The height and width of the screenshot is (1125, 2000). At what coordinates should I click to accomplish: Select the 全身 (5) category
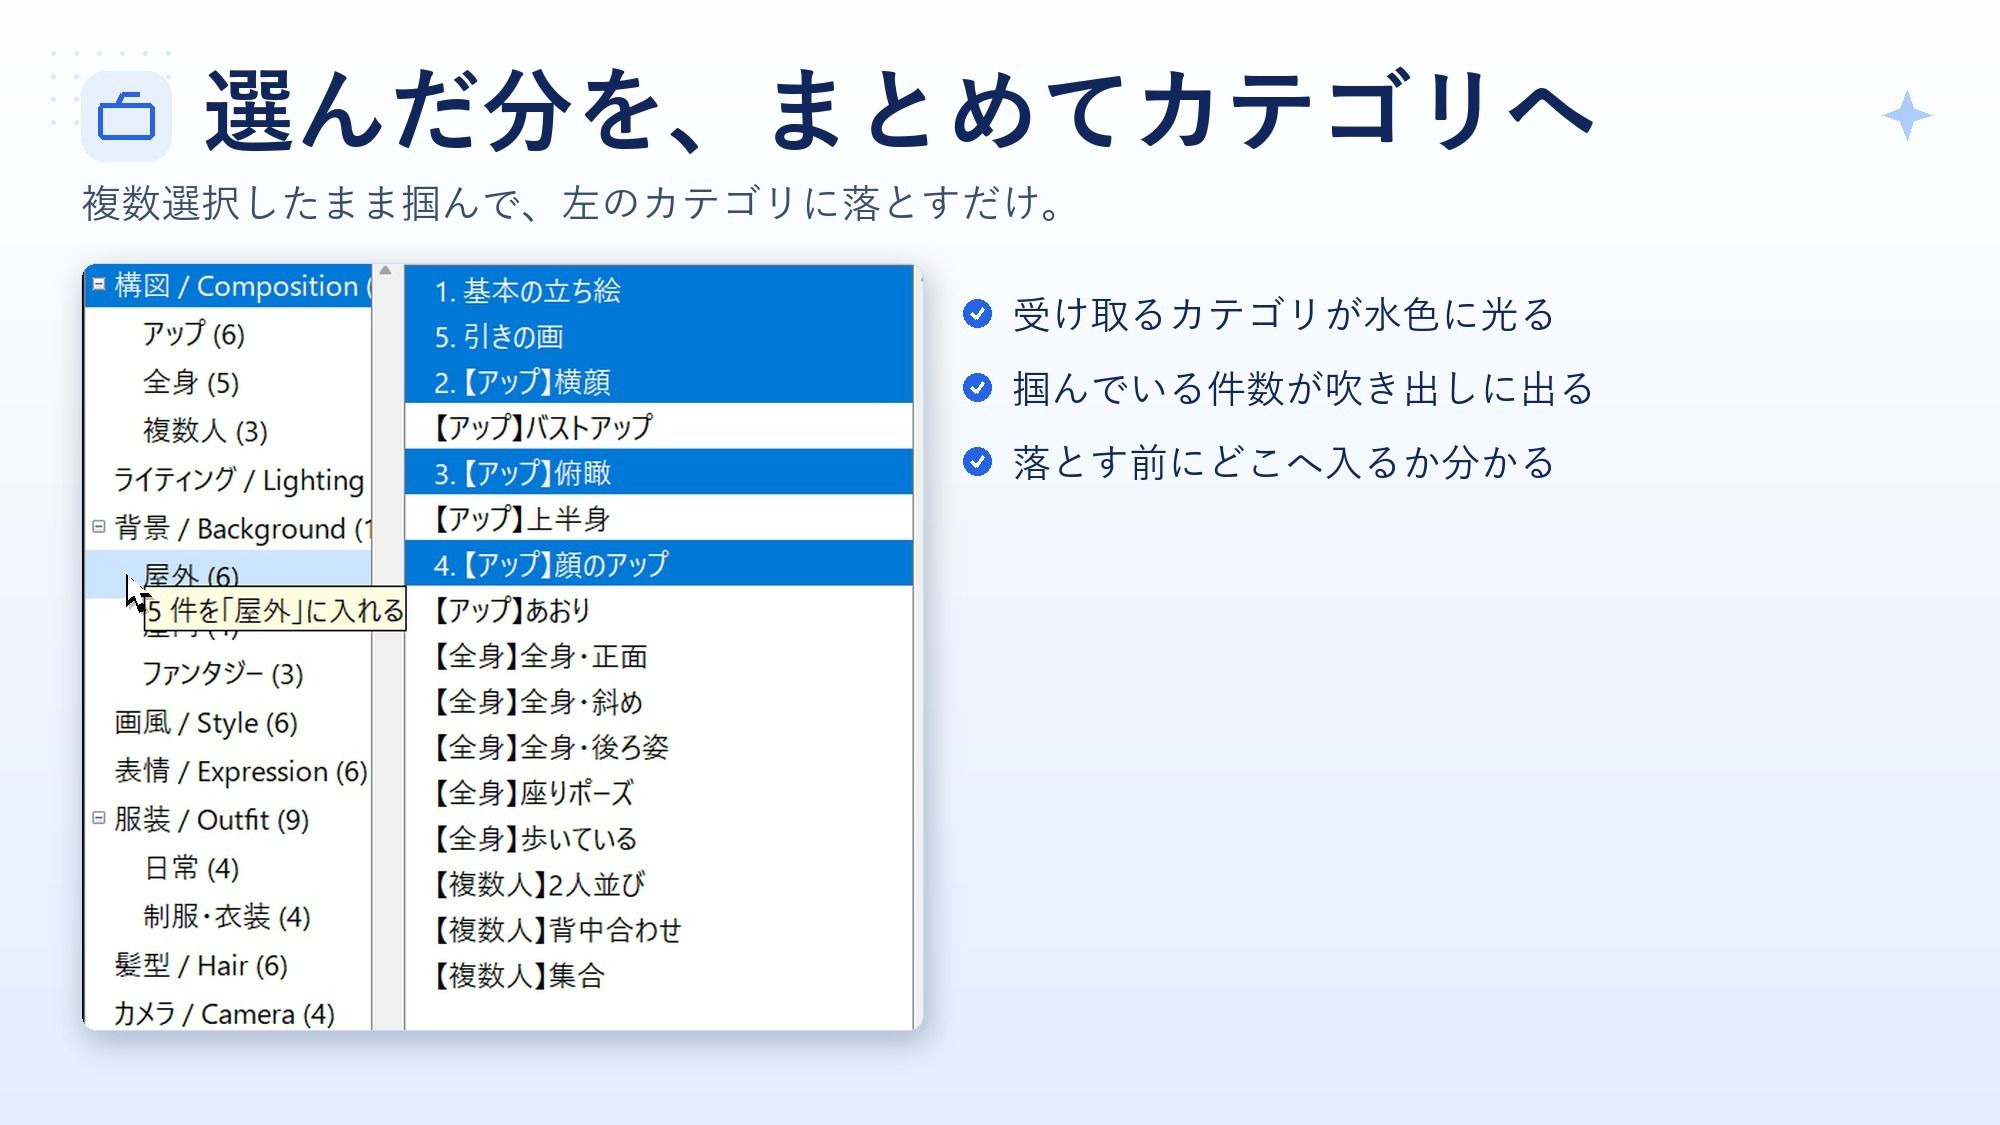coord(191,382)
